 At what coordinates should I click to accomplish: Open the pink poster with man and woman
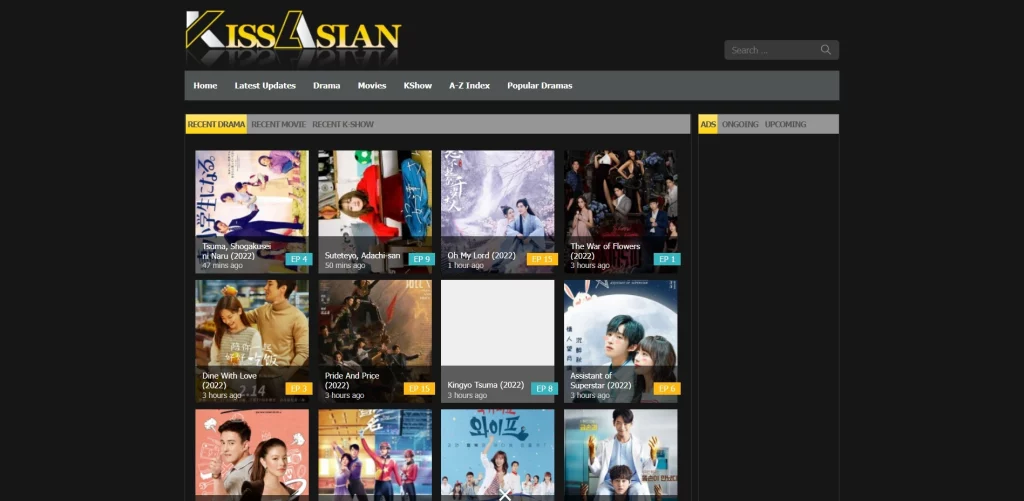252,455
